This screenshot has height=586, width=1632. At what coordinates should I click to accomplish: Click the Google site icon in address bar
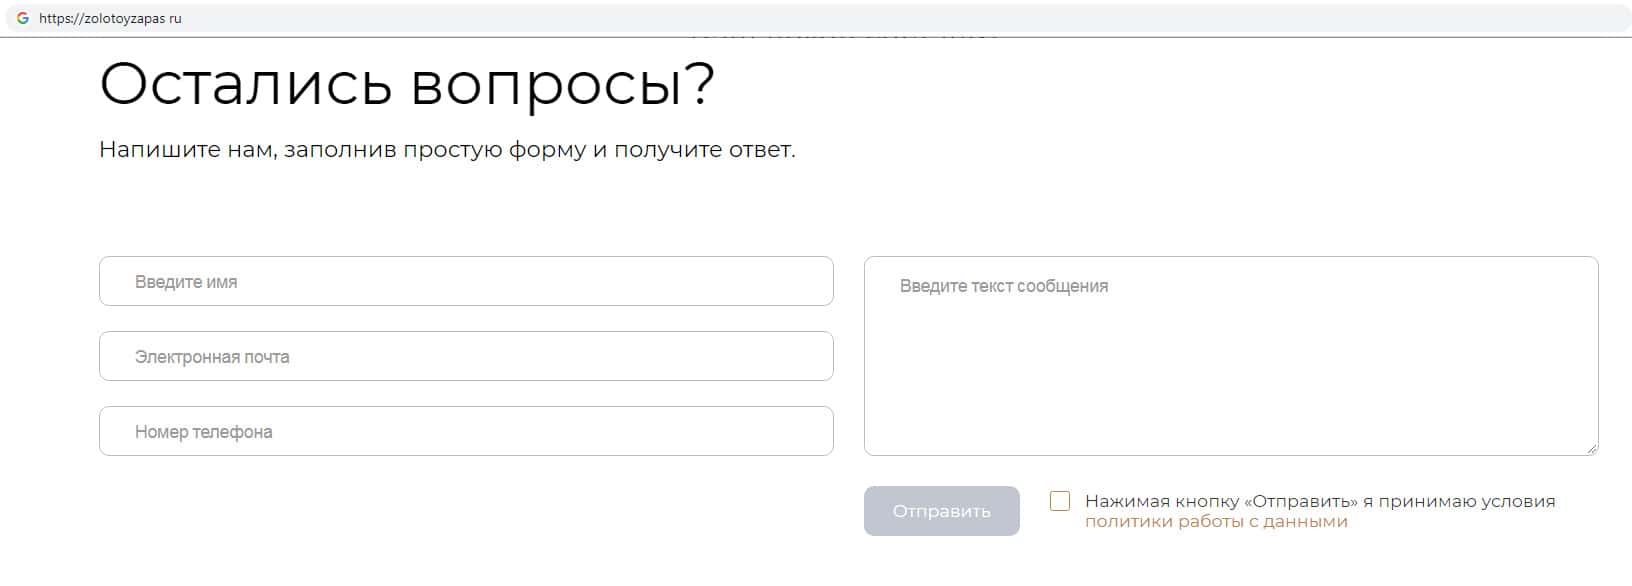(23, 18)
